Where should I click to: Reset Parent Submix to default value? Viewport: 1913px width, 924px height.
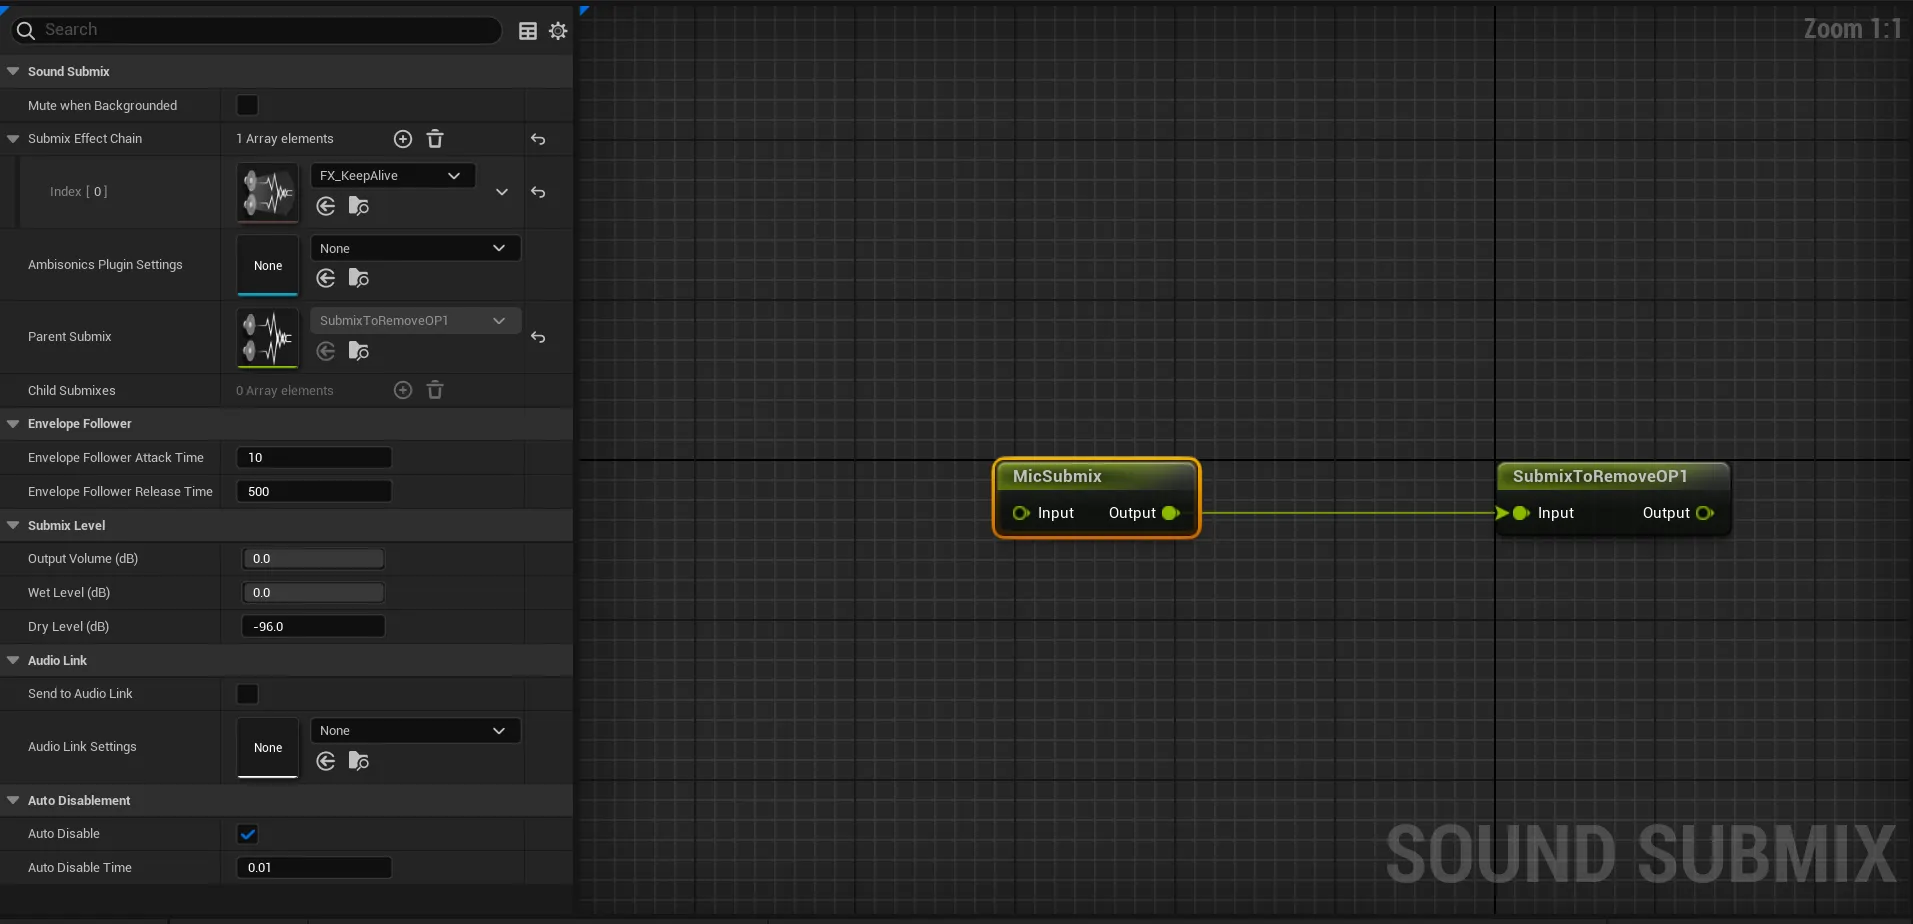point(538,338)
